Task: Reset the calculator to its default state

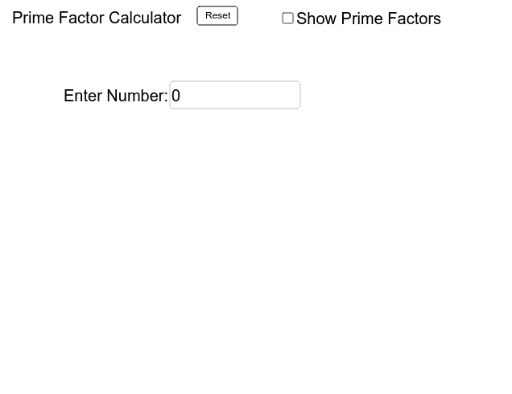Action: (217, 16)
